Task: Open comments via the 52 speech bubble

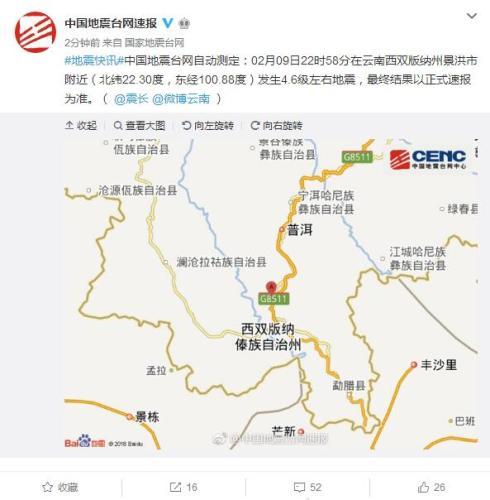Action: (x=307, y=487)
